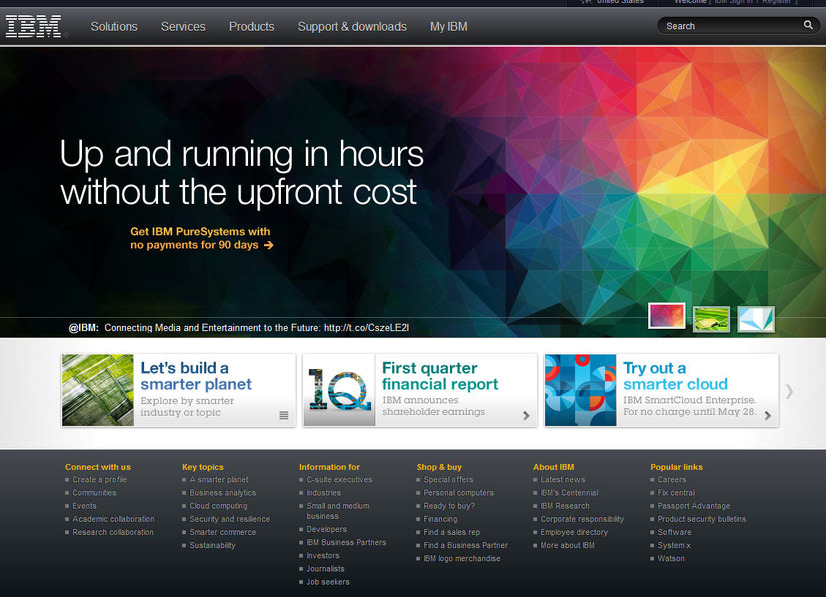
Task: Open 'Employee directory' link
Action: 574,532
